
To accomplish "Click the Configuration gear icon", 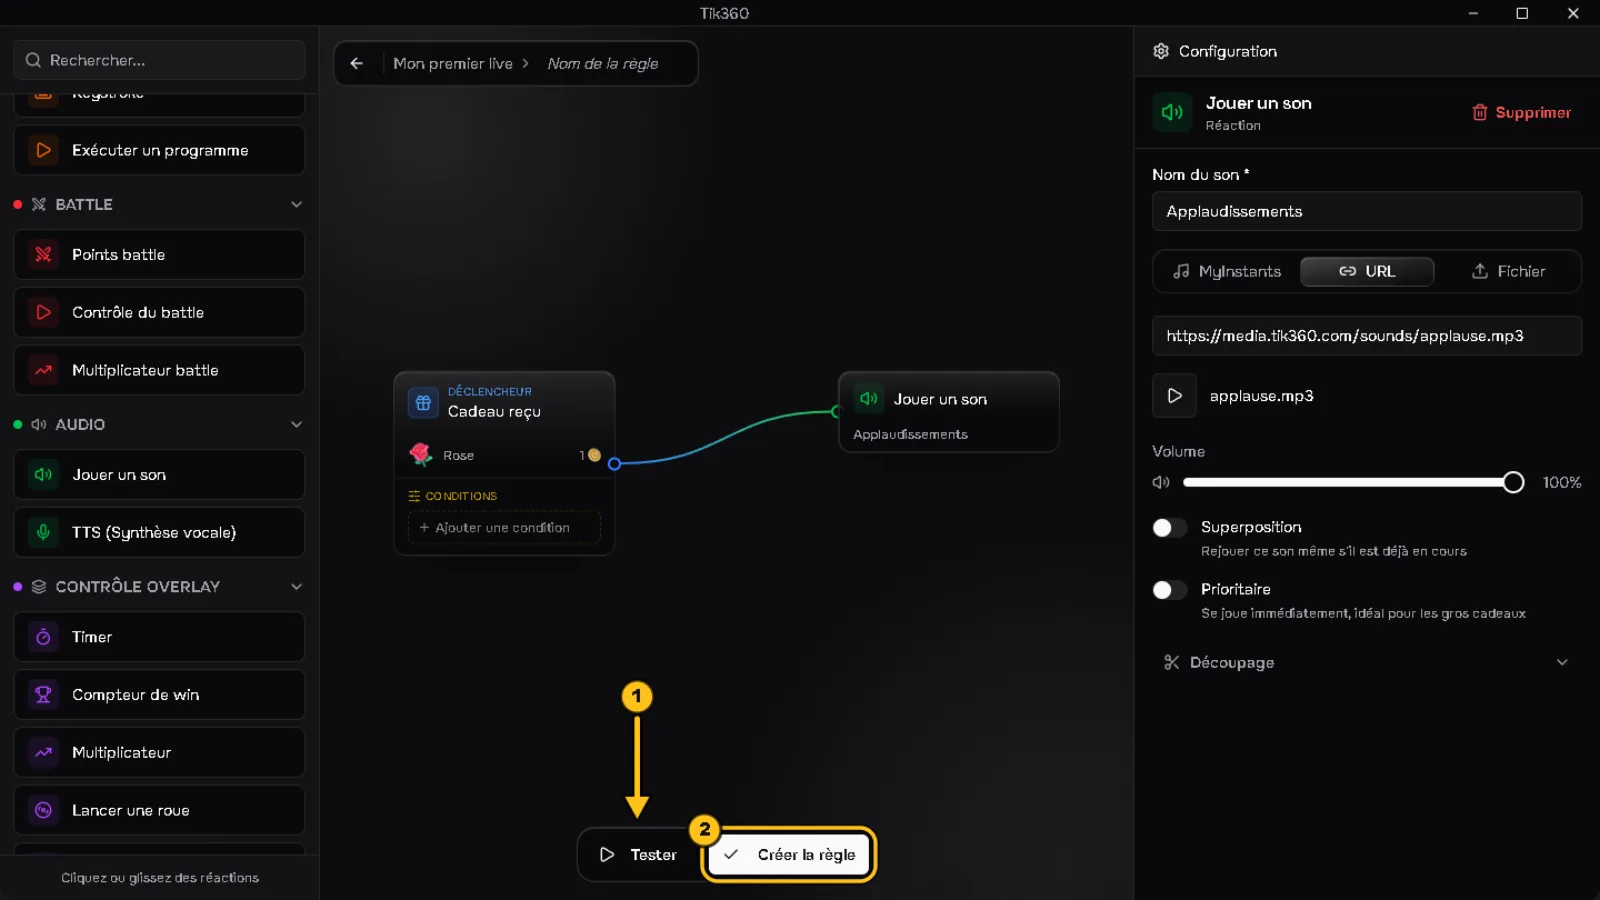I will point(1161,51).
